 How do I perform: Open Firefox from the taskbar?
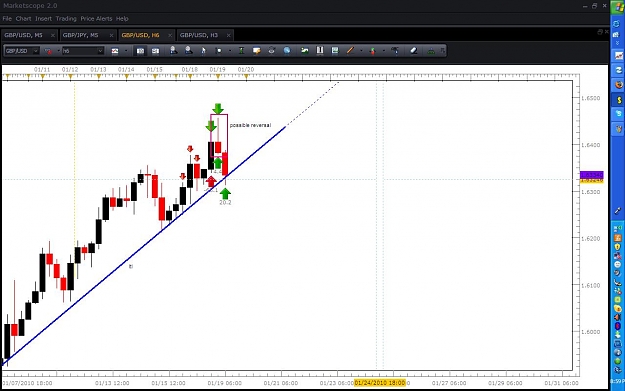619,85
